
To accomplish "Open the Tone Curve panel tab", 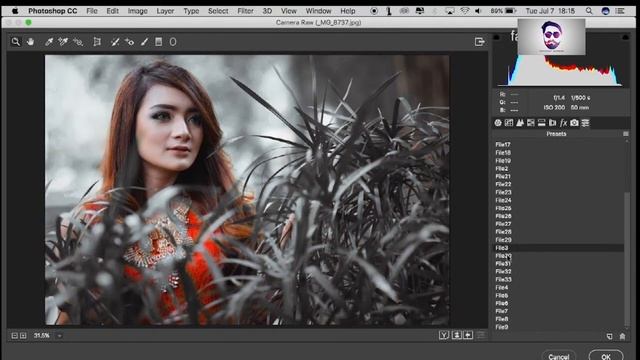I will (509, 123).
